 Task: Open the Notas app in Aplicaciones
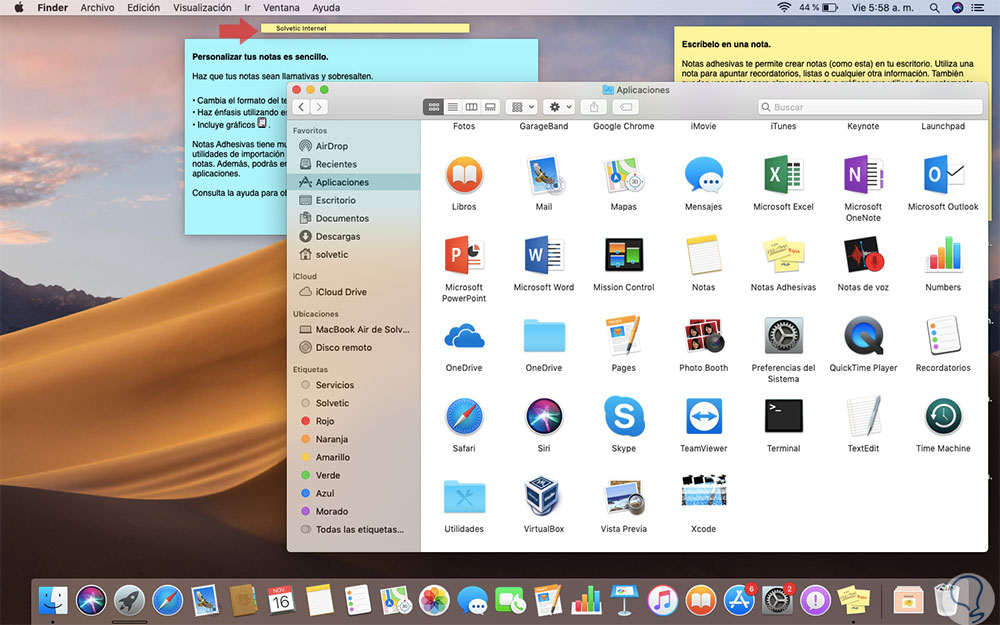pos(703,255)
